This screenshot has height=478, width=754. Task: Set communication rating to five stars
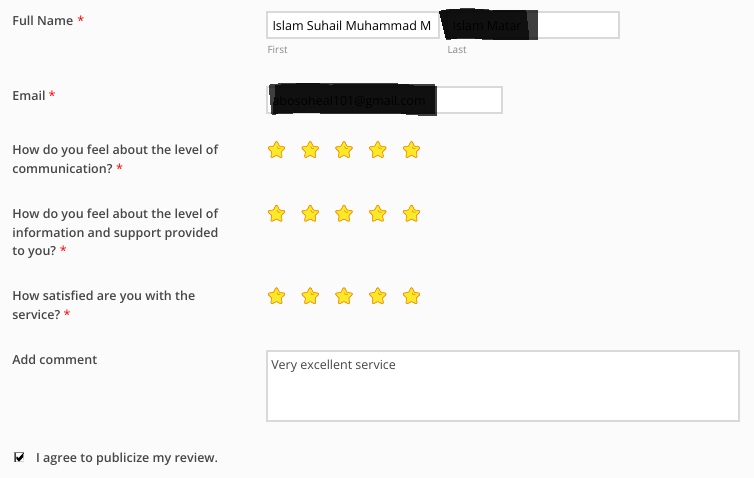tap(411, 150)
